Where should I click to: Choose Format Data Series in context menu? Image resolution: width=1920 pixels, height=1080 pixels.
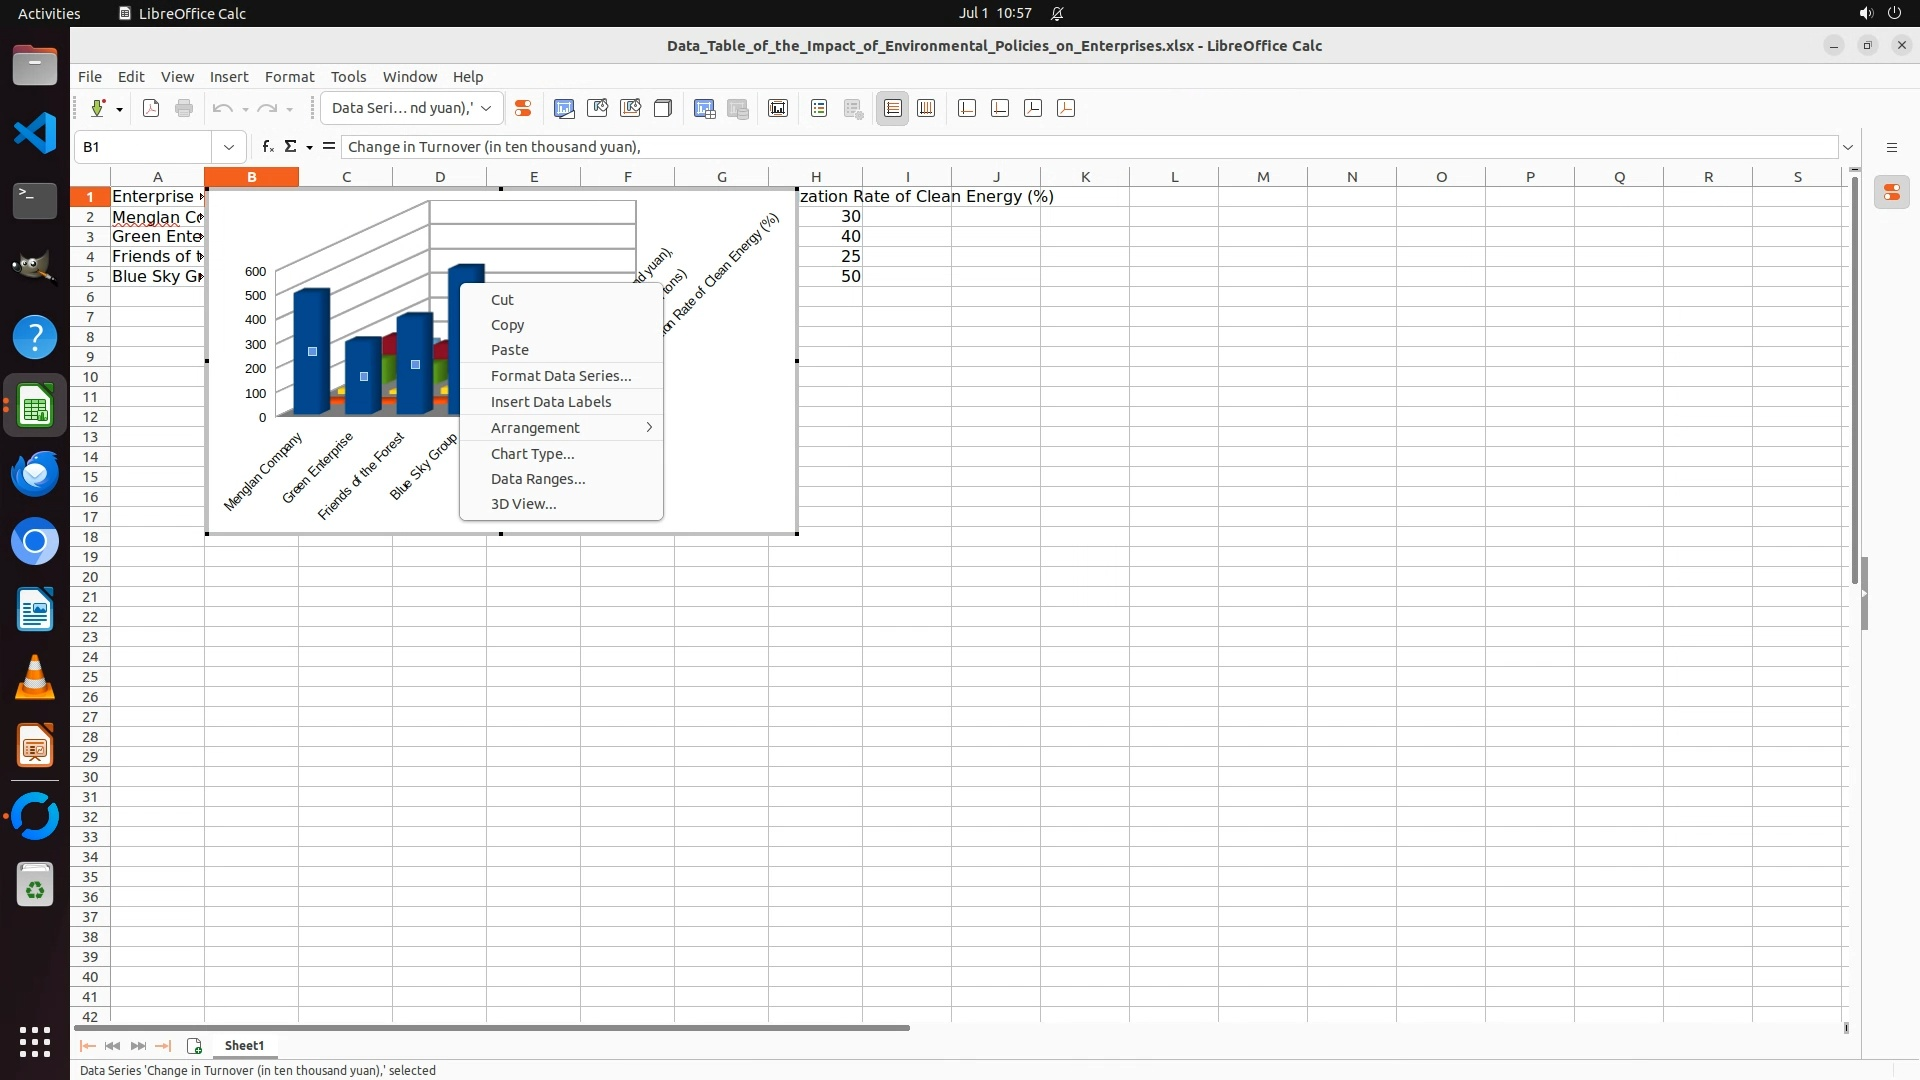pos(560,376)
